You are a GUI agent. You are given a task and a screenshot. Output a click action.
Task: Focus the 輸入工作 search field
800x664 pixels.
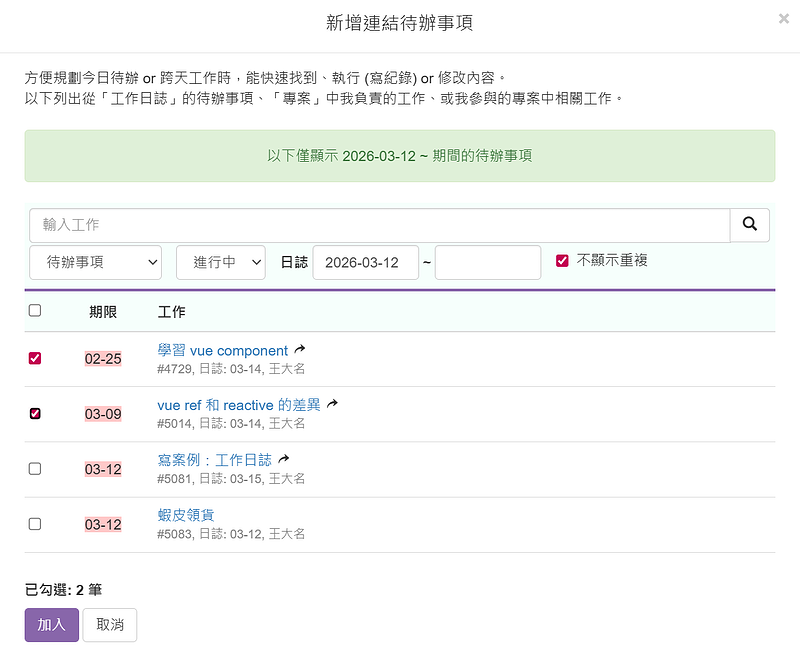(379, 225)
